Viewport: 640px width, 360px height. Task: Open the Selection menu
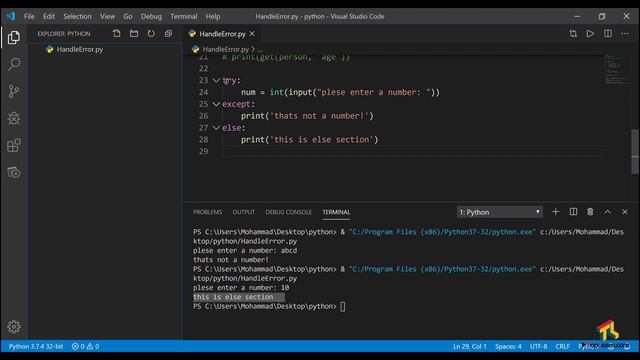(x=77, y=16)
